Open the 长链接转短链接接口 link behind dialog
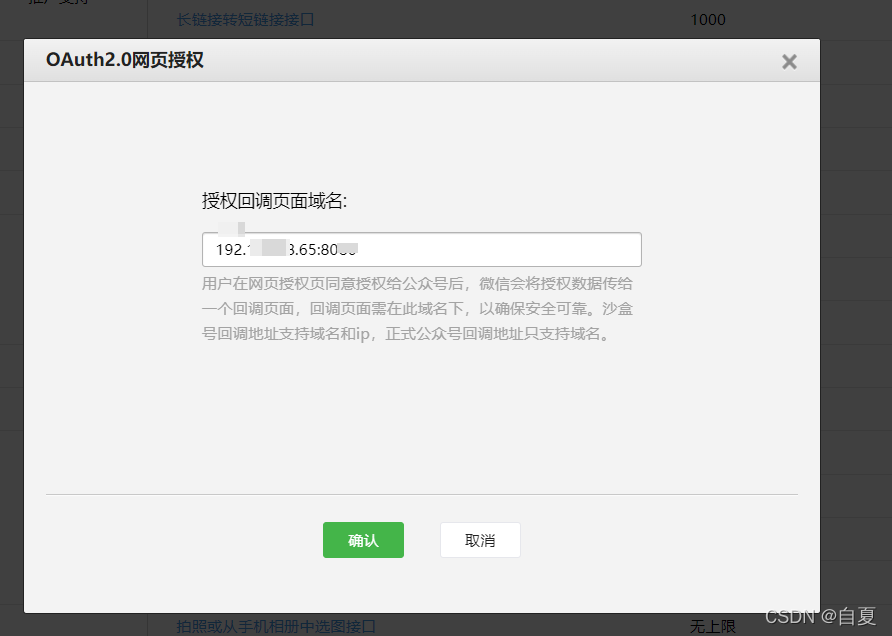The image size is (892, 636). (x=245, y=20)
